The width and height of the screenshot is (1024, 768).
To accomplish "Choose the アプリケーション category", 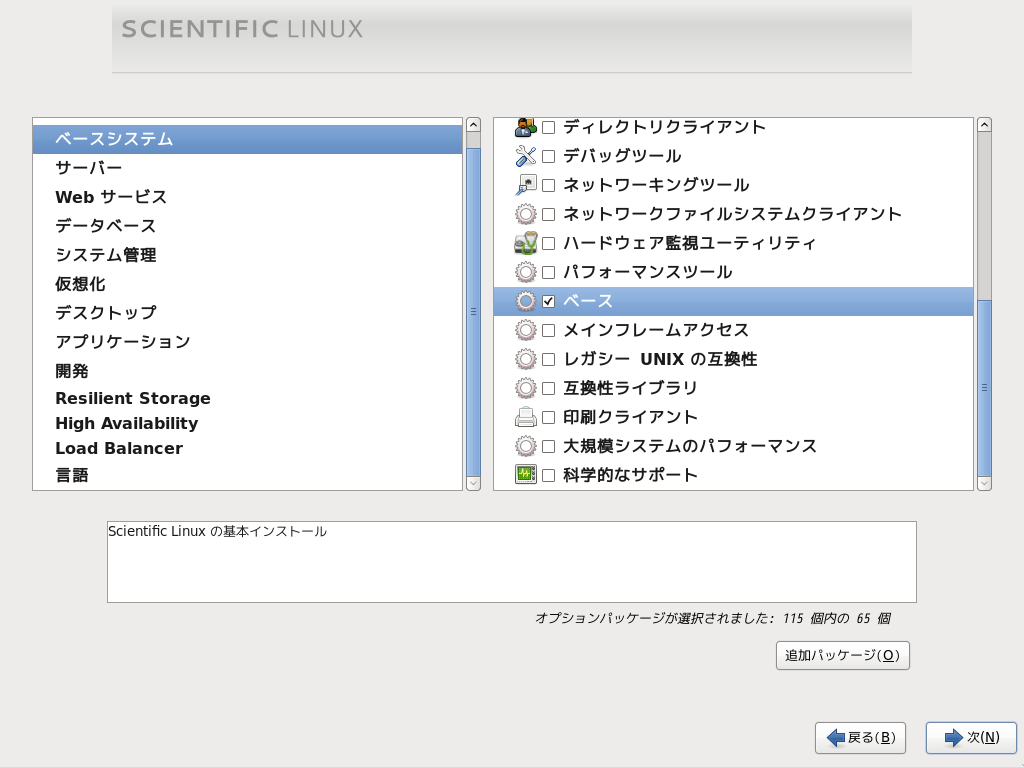I will point(248,342).
